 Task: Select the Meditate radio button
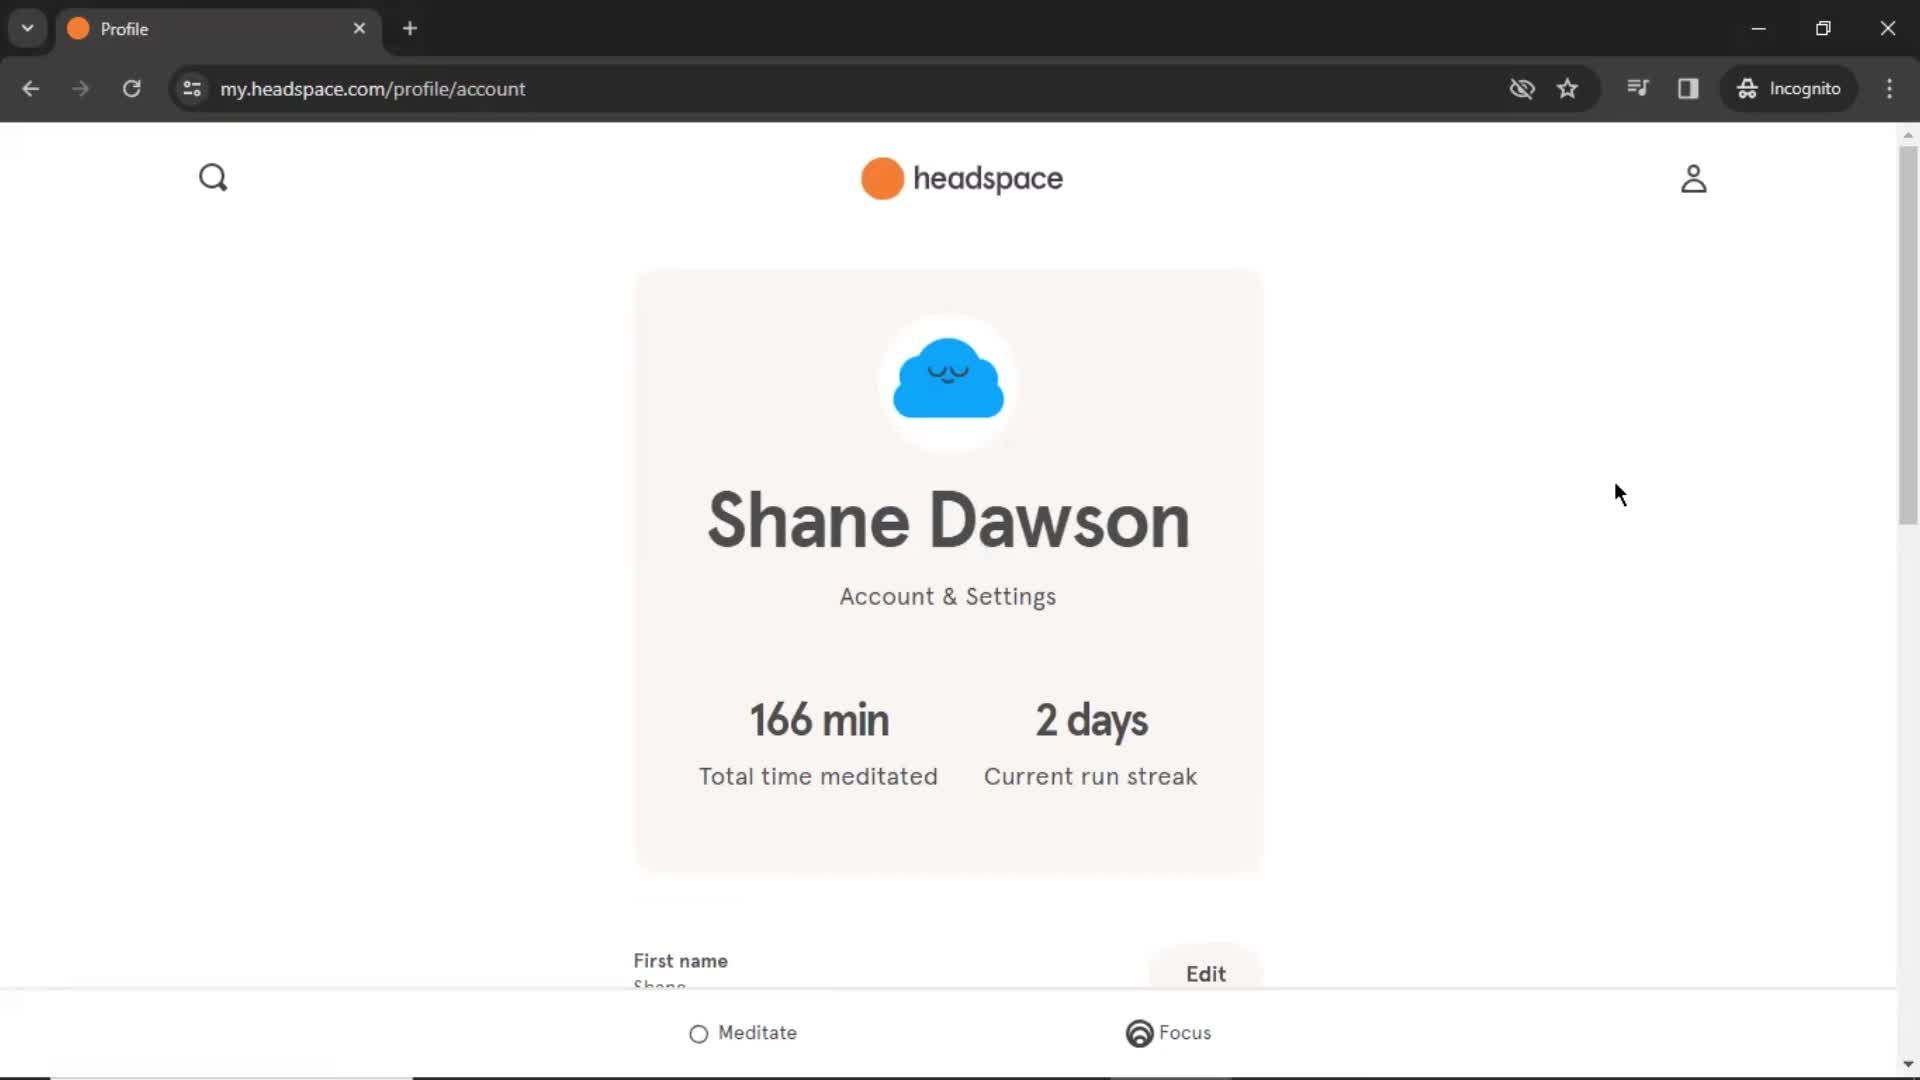coord(698,1033)
